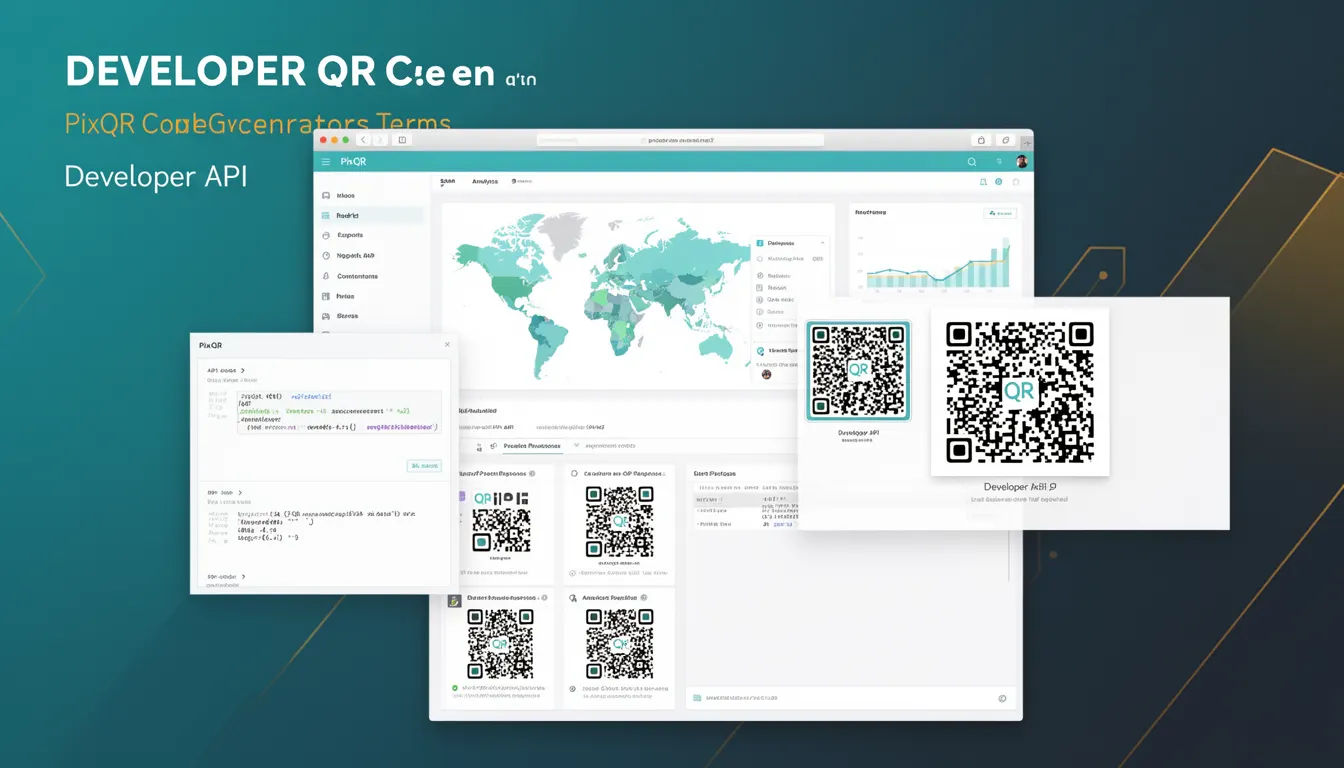Image resolution: width=1344 pixels, height=768 pixels.
Task: Switch to the Scan tab
Action: pos(447,182)
